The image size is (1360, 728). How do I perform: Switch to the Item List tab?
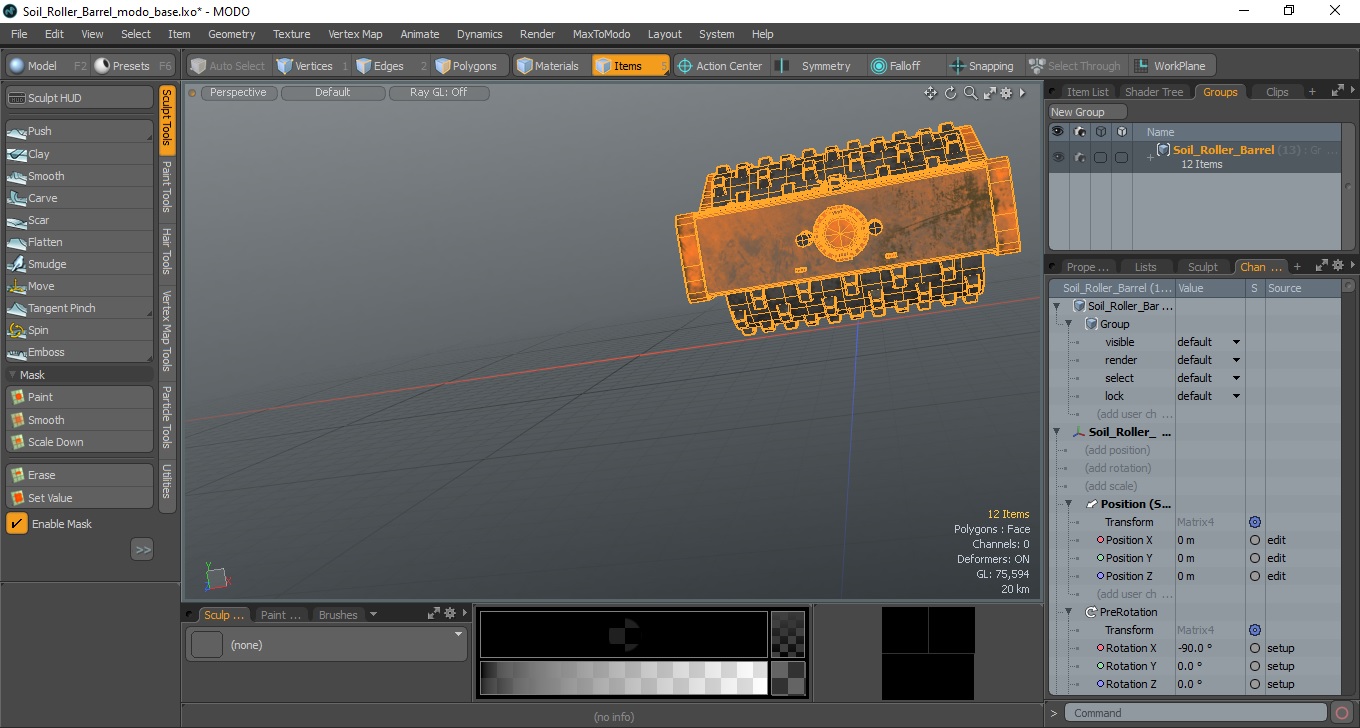1087,92
